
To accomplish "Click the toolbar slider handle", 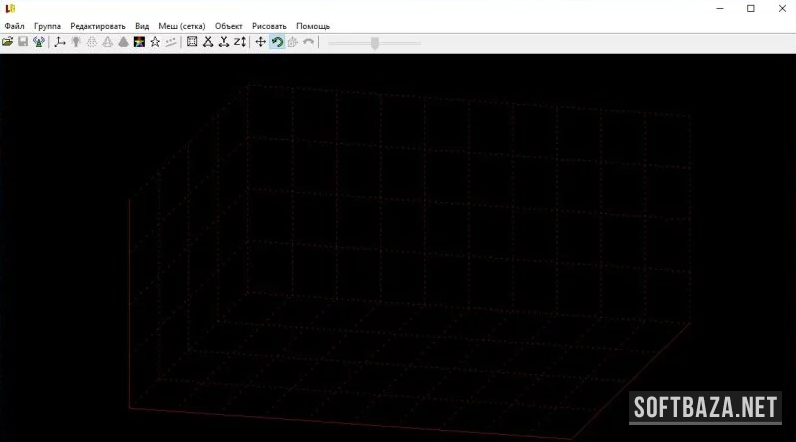I will click(375, 42).
